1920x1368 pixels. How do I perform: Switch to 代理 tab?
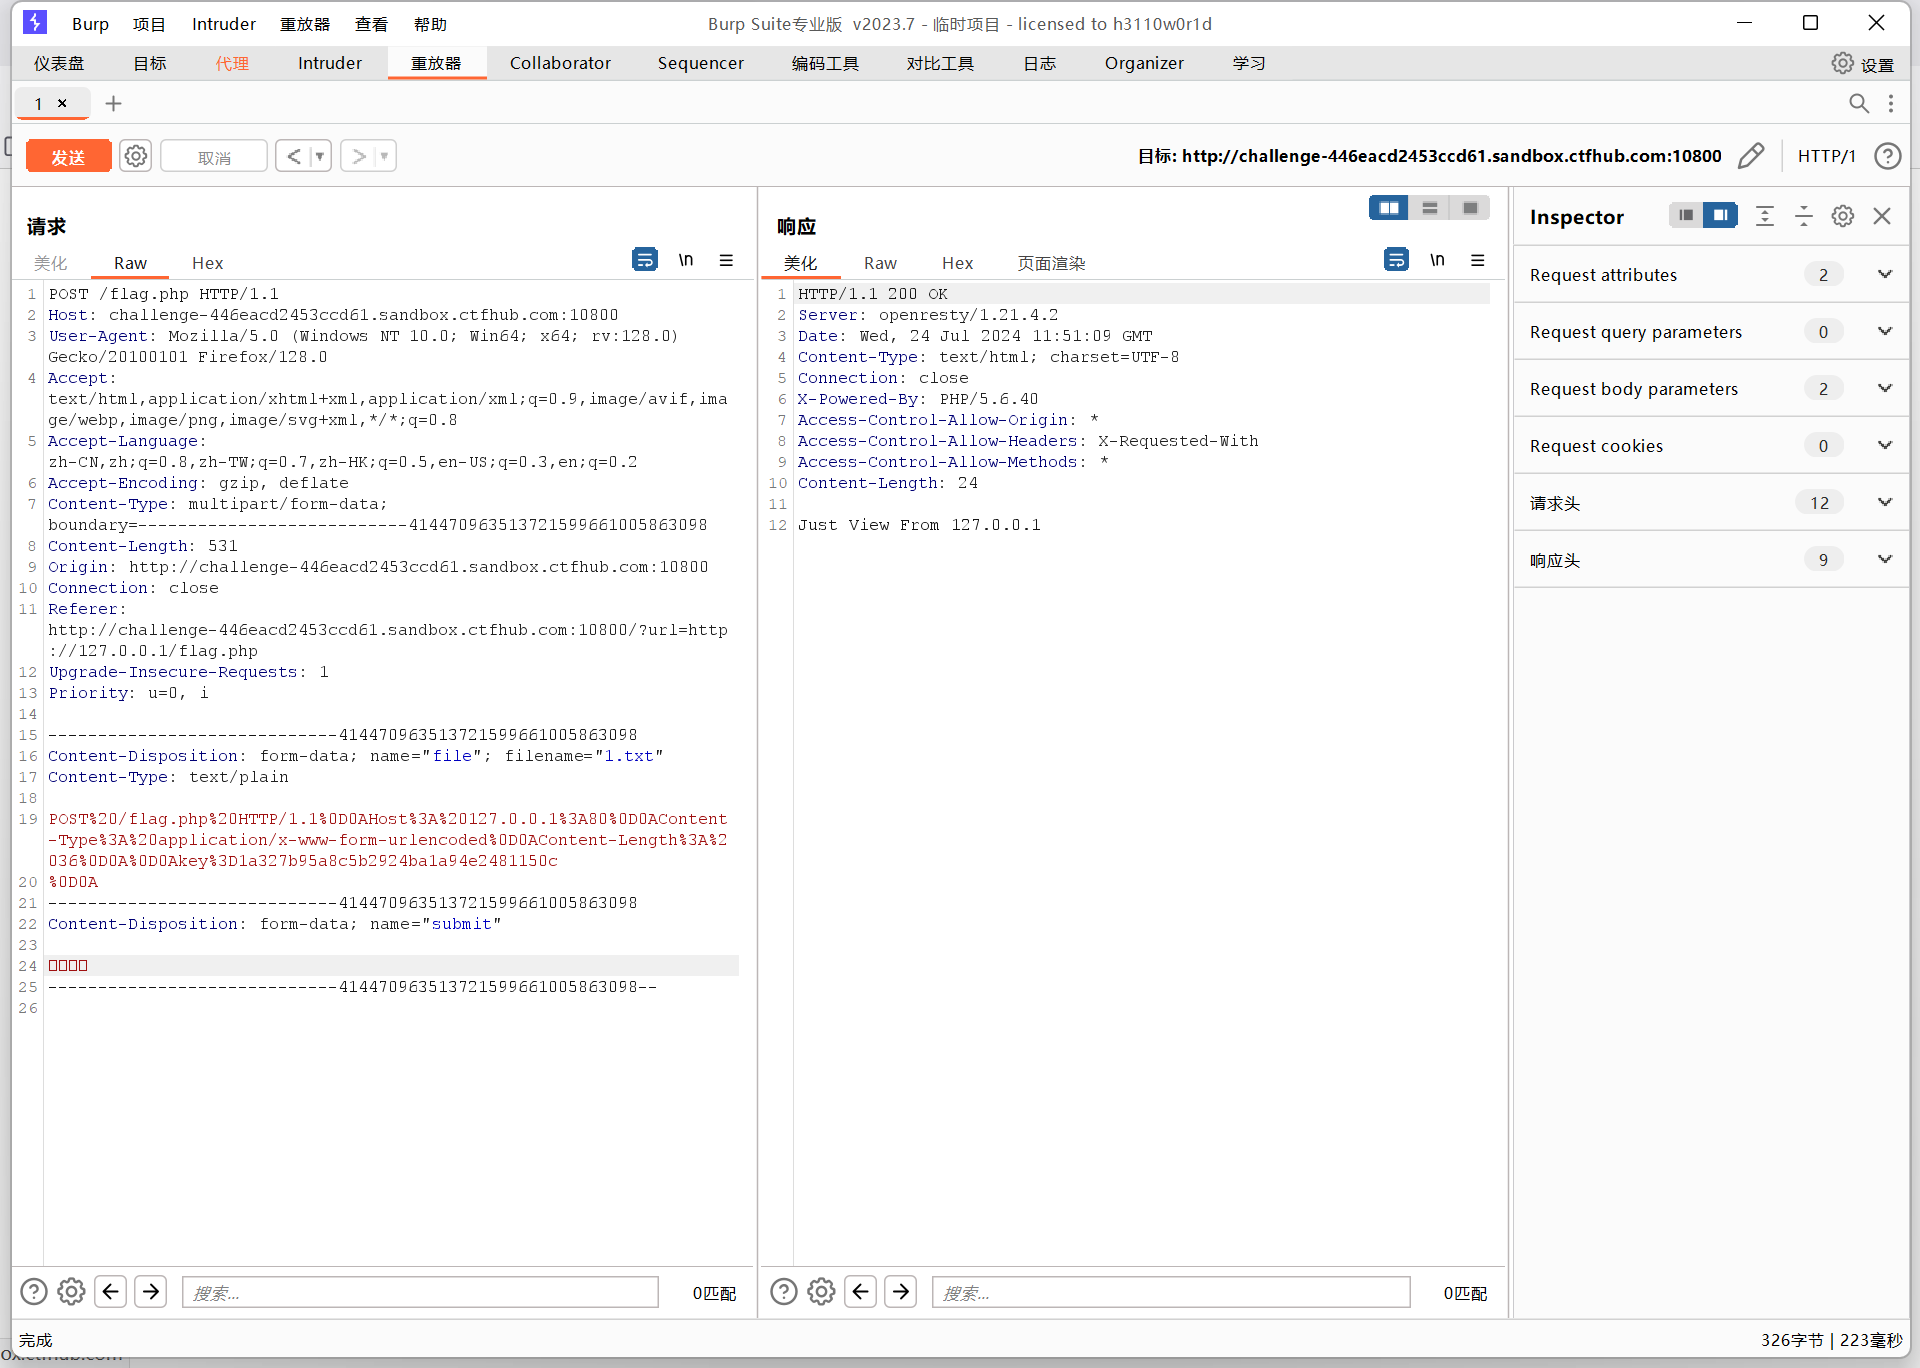point(232,63)
